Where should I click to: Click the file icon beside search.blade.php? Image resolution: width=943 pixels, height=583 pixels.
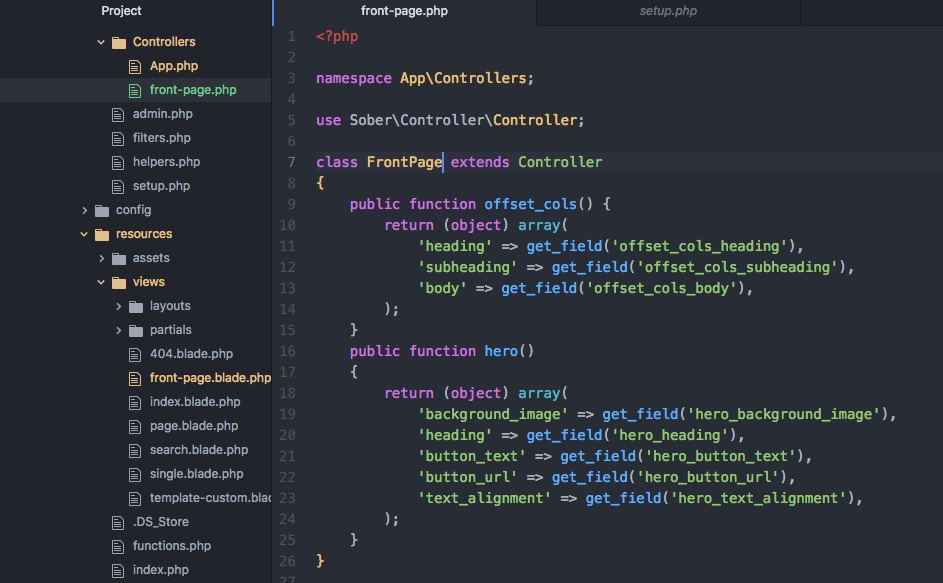click(135, 451)
